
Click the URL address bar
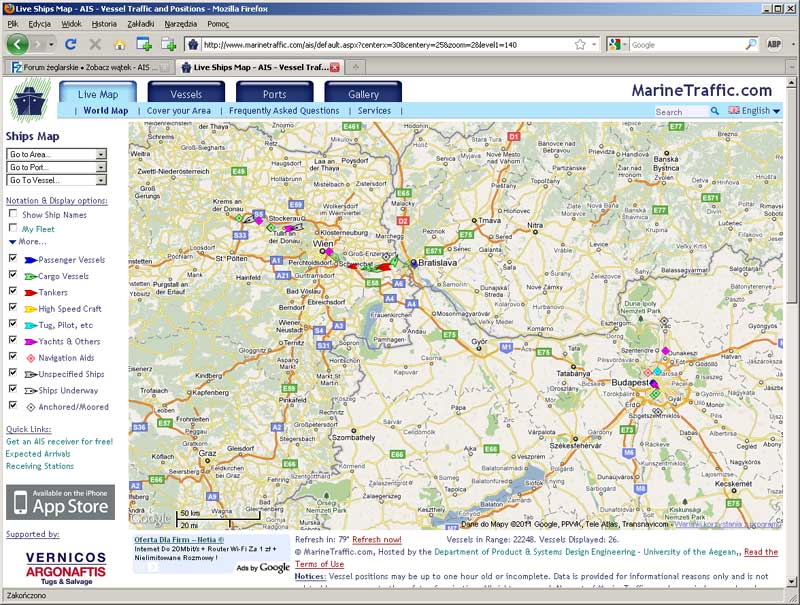(x=388, y=44)
